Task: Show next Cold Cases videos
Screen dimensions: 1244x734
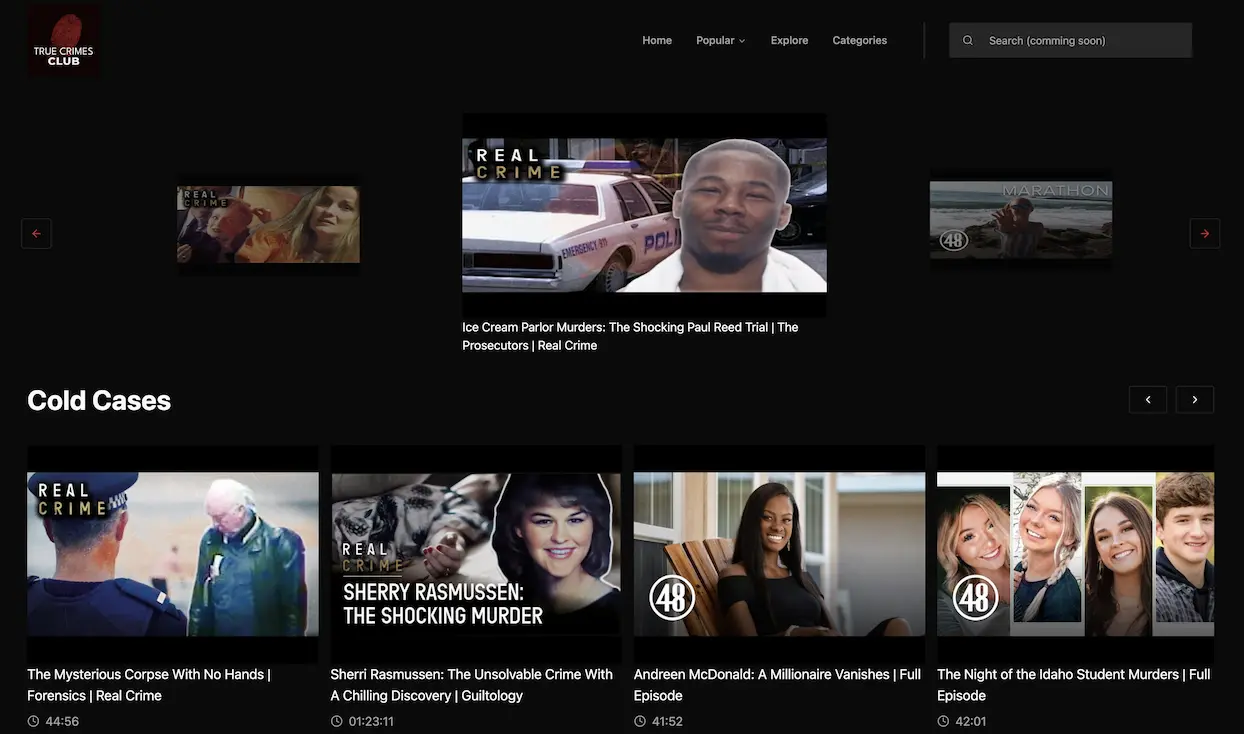Action: point(1195,400)
